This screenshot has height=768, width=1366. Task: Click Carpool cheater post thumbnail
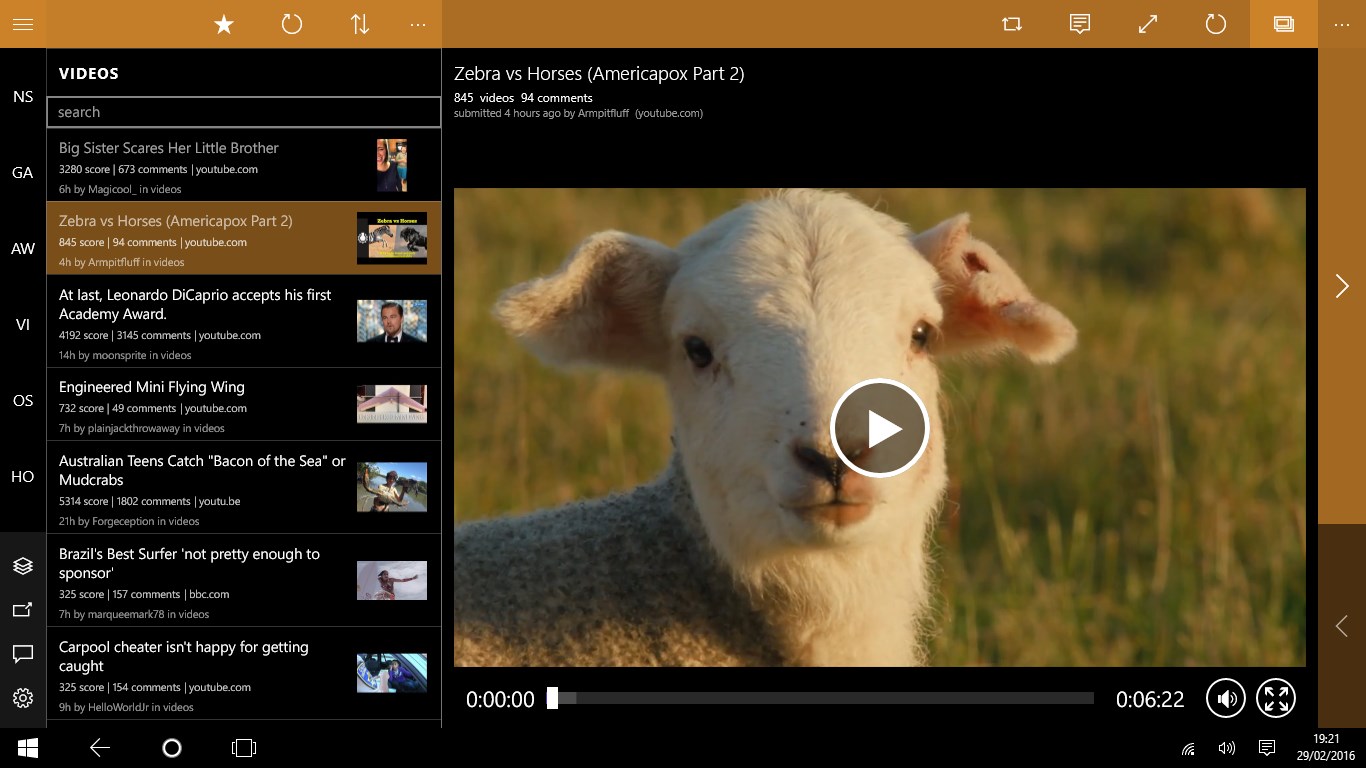pos(392,673)
